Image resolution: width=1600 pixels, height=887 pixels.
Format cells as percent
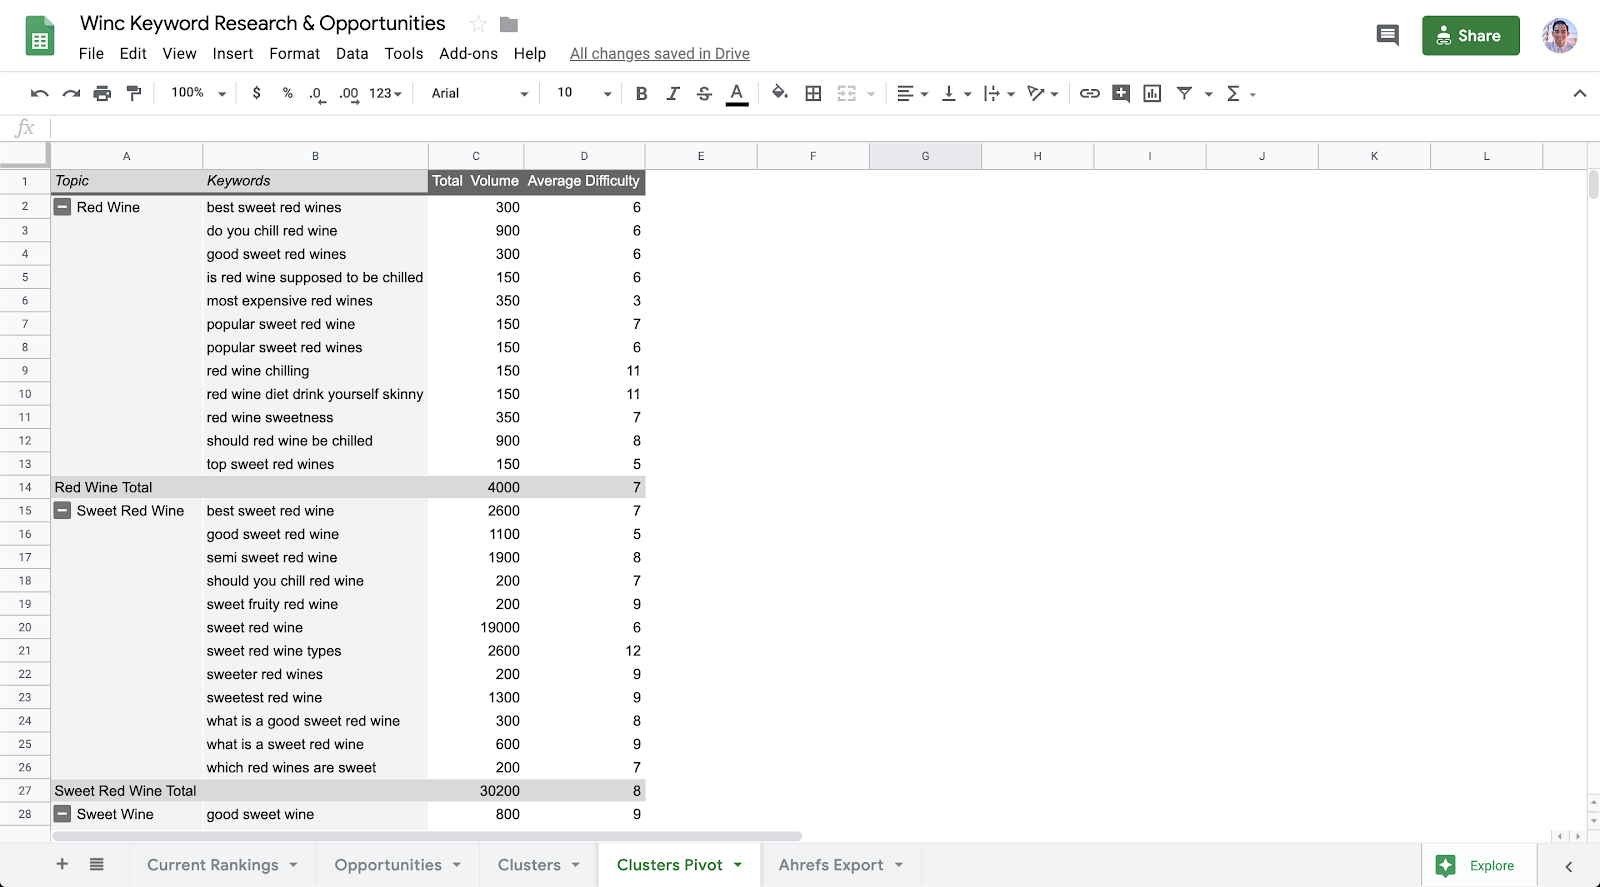click(x=288, y=93)
